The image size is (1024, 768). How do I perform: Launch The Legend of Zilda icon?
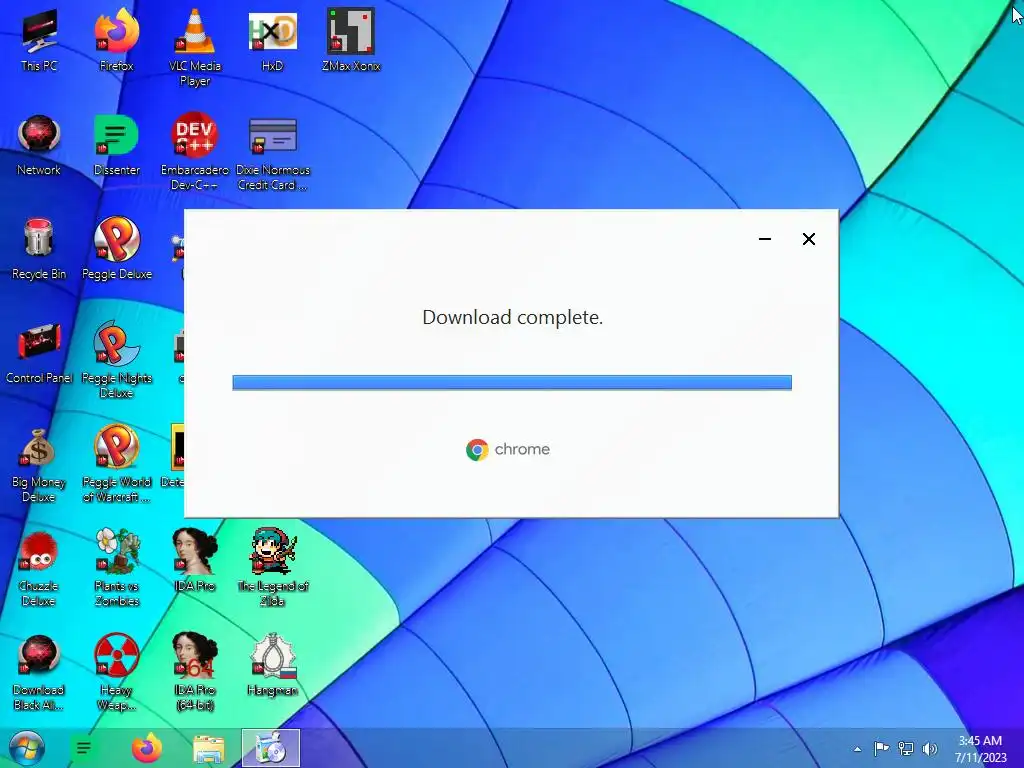click(272, 567)
